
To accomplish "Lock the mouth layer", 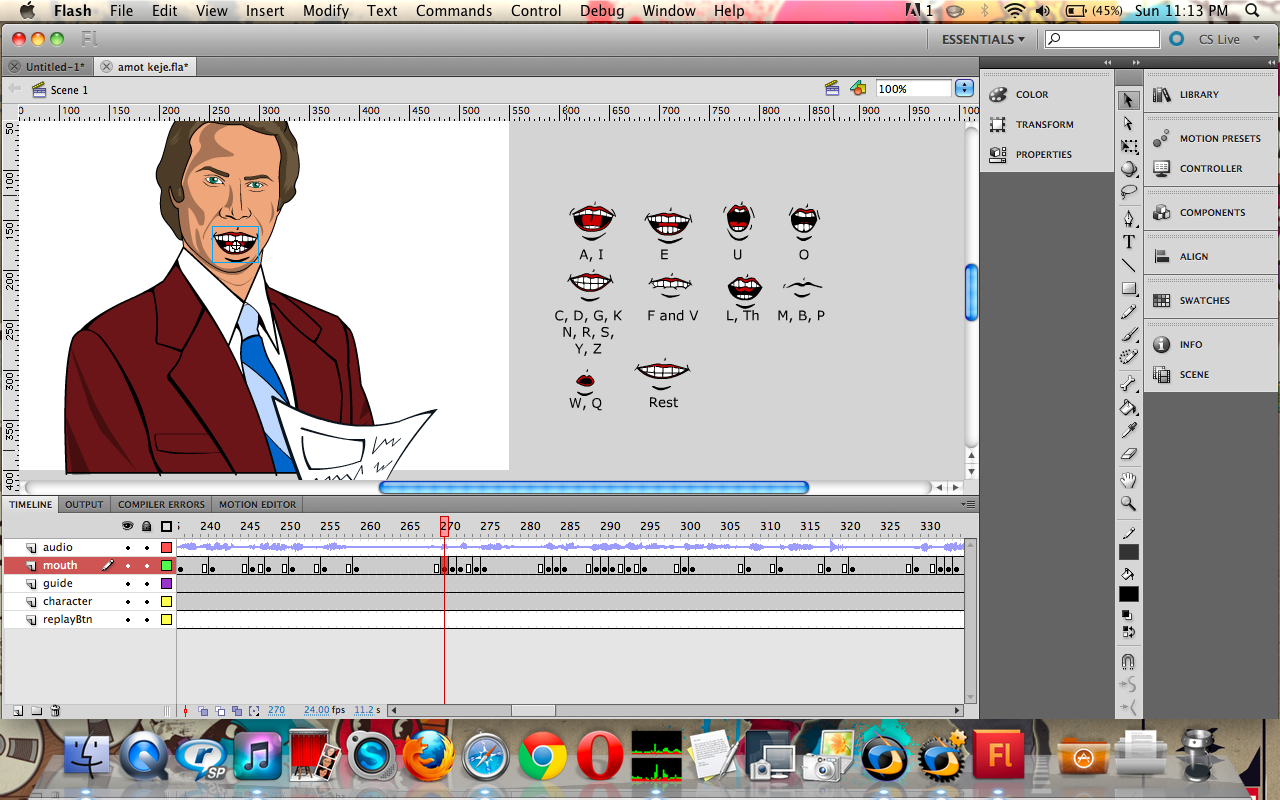I will 146,565.
